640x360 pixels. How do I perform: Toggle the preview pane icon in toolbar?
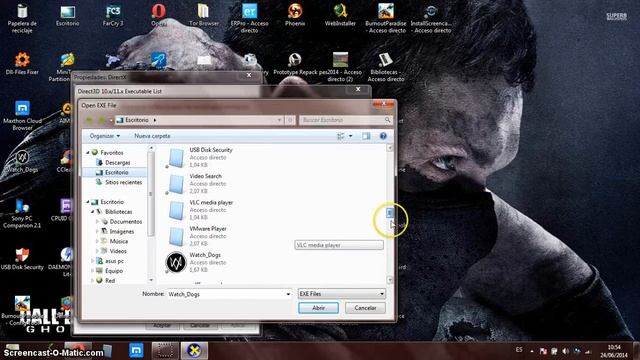[366, 136]
